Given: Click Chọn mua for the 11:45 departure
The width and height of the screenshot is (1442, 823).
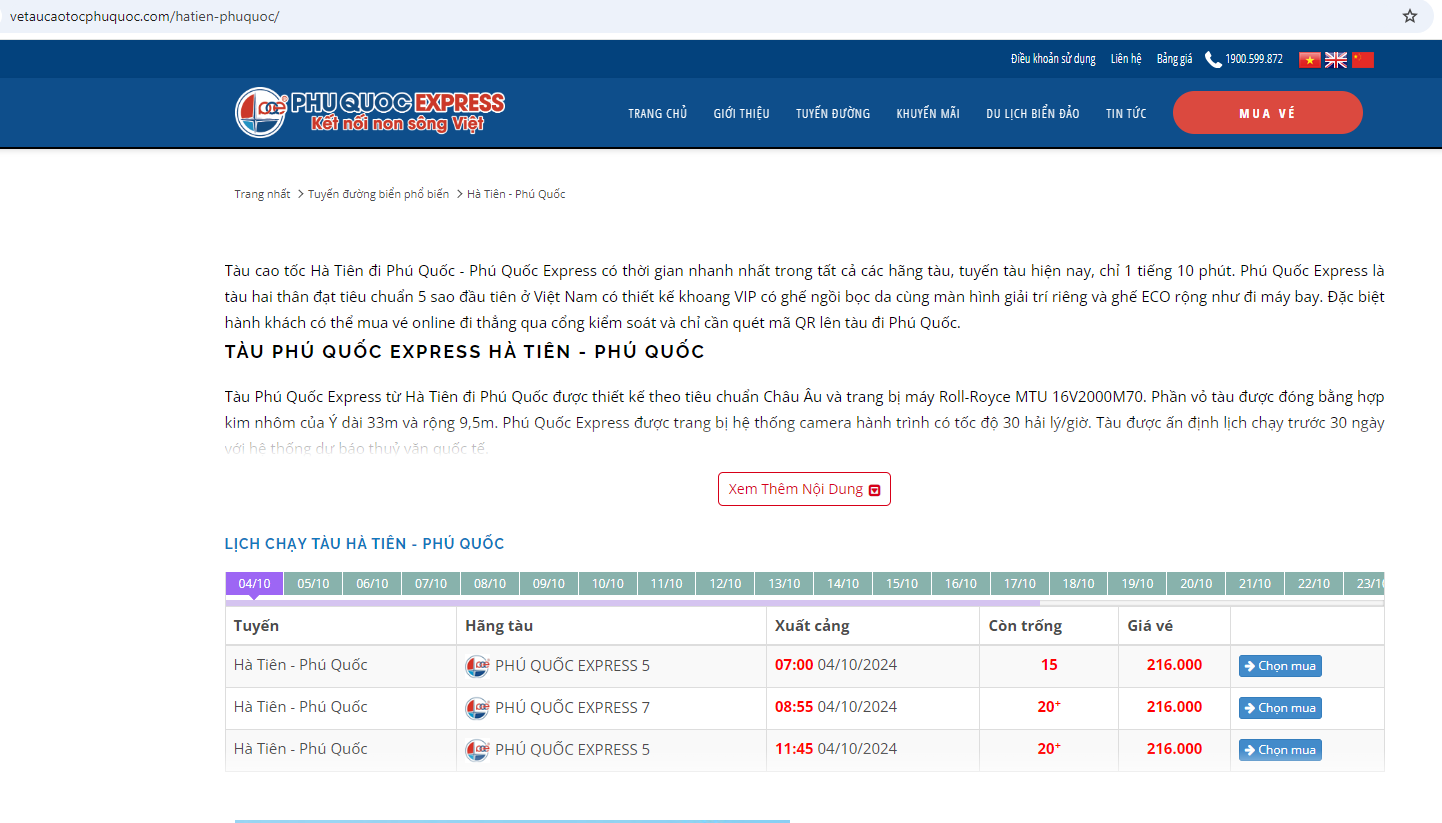Looking at the screenshot, I should (1280, 750).
